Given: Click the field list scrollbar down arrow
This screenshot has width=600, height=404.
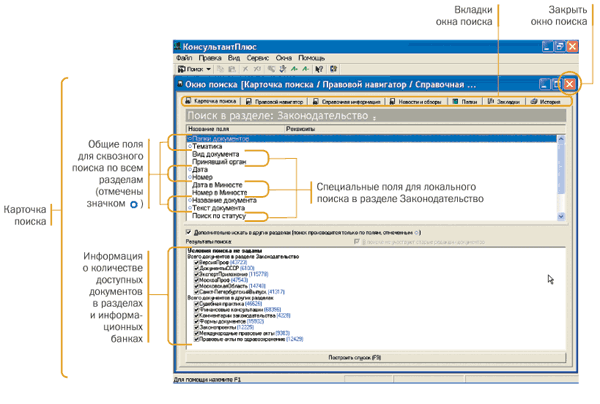Looking at the screenshot, I should (561, 216).
